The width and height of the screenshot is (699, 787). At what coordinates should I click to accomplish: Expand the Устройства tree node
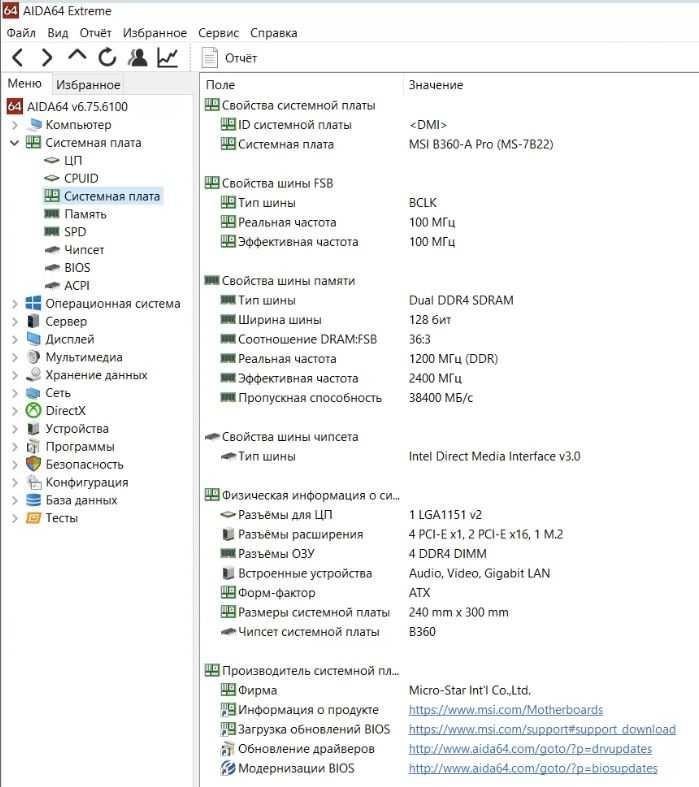[x=15, y=429]
